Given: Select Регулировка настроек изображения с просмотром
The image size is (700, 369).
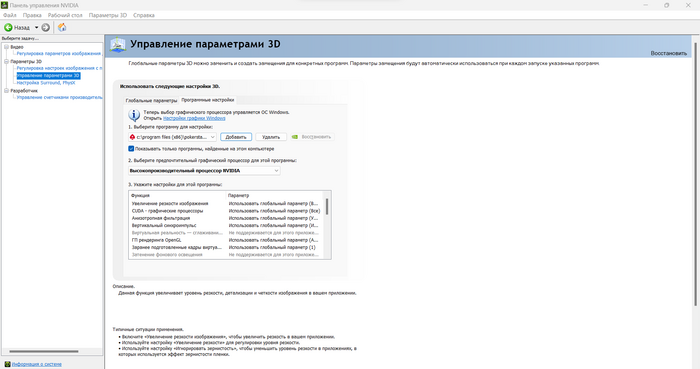Looking at the screenshot, I should click(x=59, y=68).
